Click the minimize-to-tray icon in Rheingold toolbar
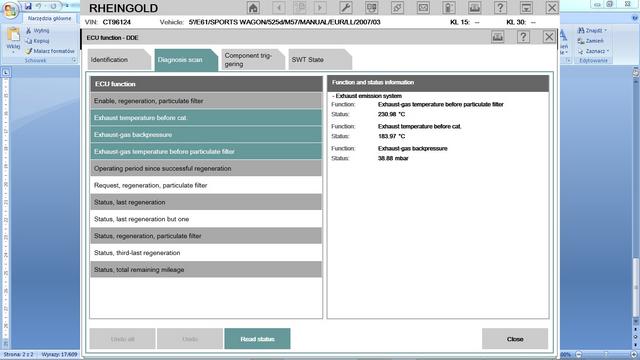 click(x=526, y=8)
